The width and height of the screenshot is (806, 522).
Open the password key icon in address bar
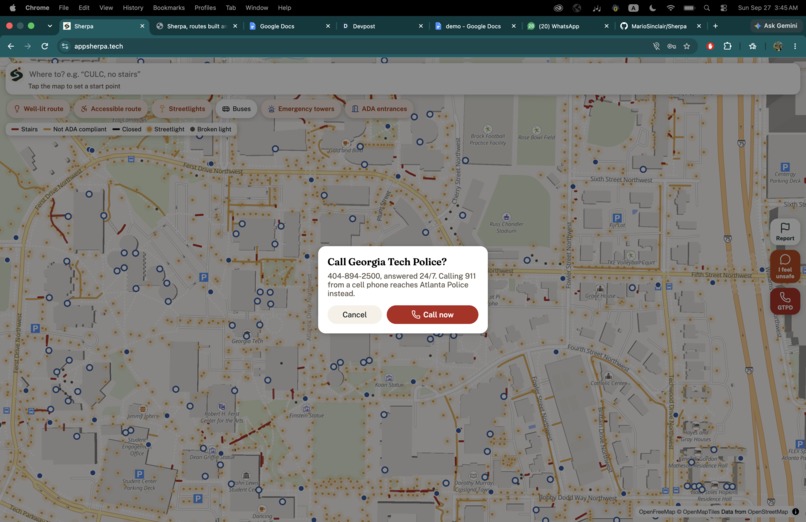point(671,46)
